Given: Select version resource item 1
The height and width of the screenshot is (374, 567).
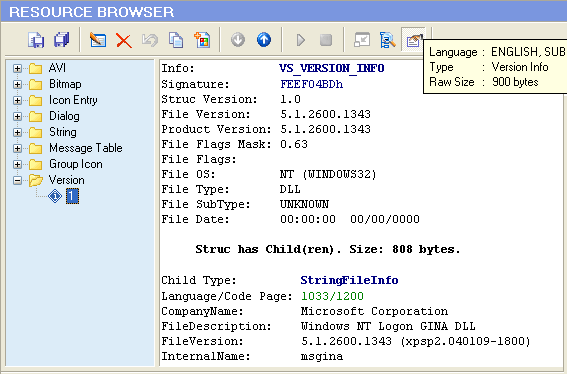Looking at the screenshot, I should [72, 196].
